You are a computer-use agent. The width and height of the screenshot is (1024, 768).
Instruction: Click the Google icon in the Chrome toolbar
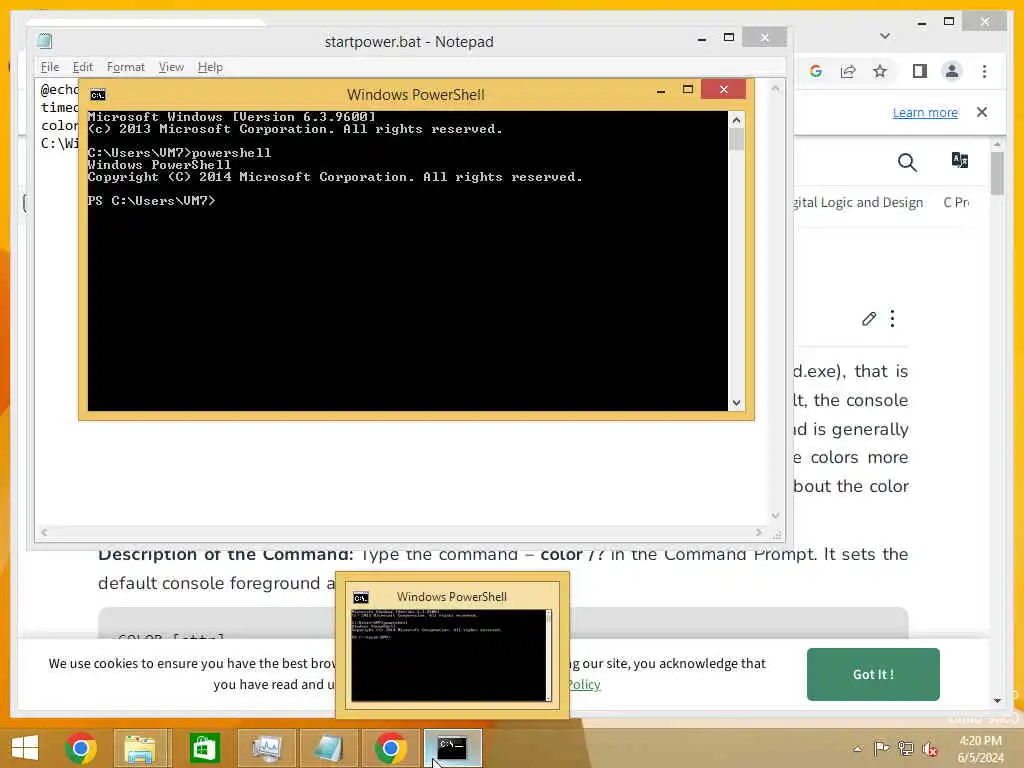click(x=816, y=71)
